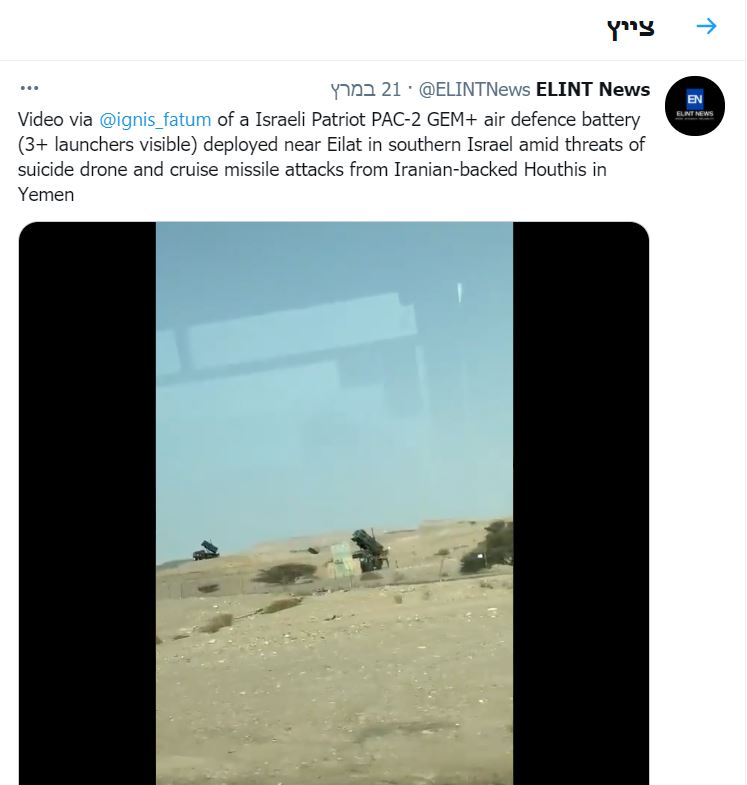This screenshot has height=785, width=747.
Task: Click the word Houthis in tweet
Action: coord(555,170)
